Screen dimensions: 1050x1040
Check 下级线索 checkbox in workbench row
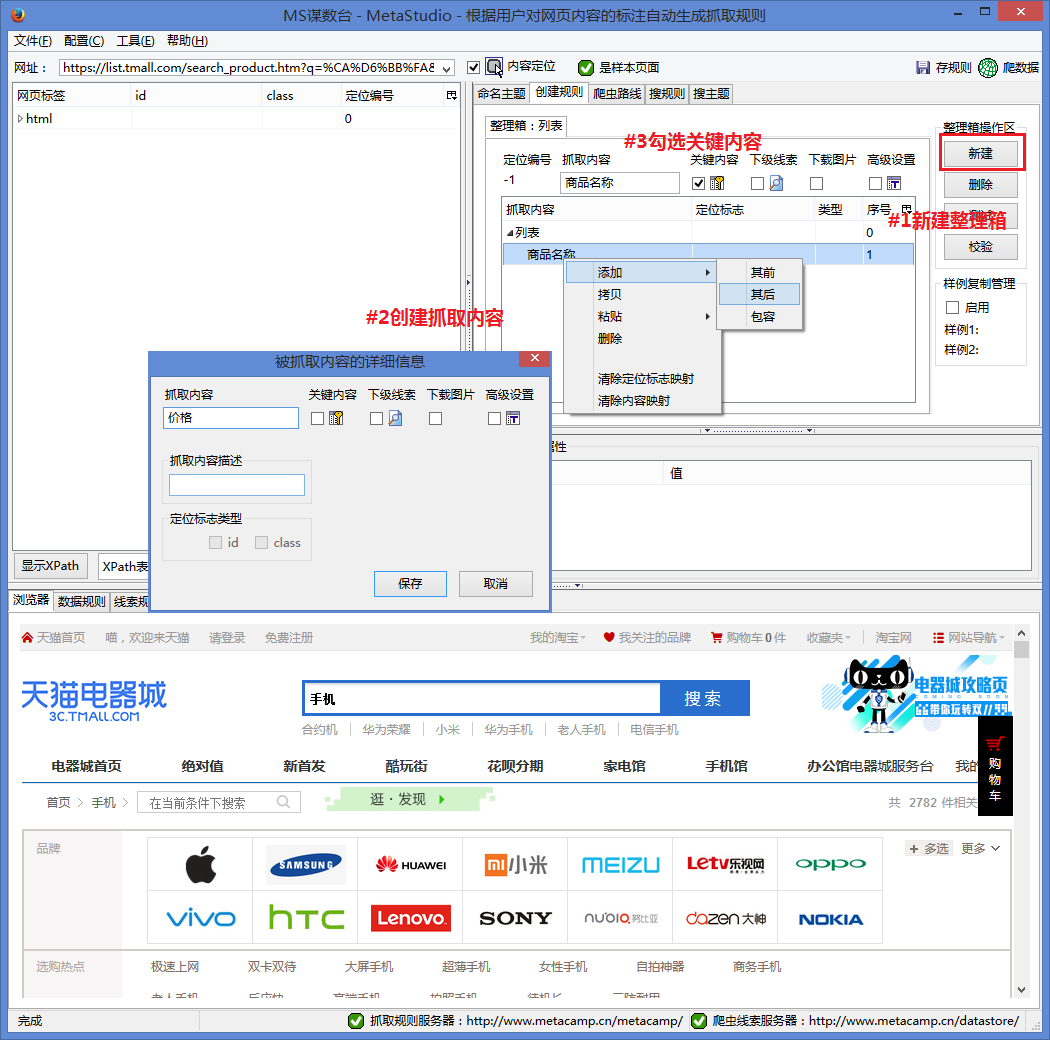click(757, 183)
